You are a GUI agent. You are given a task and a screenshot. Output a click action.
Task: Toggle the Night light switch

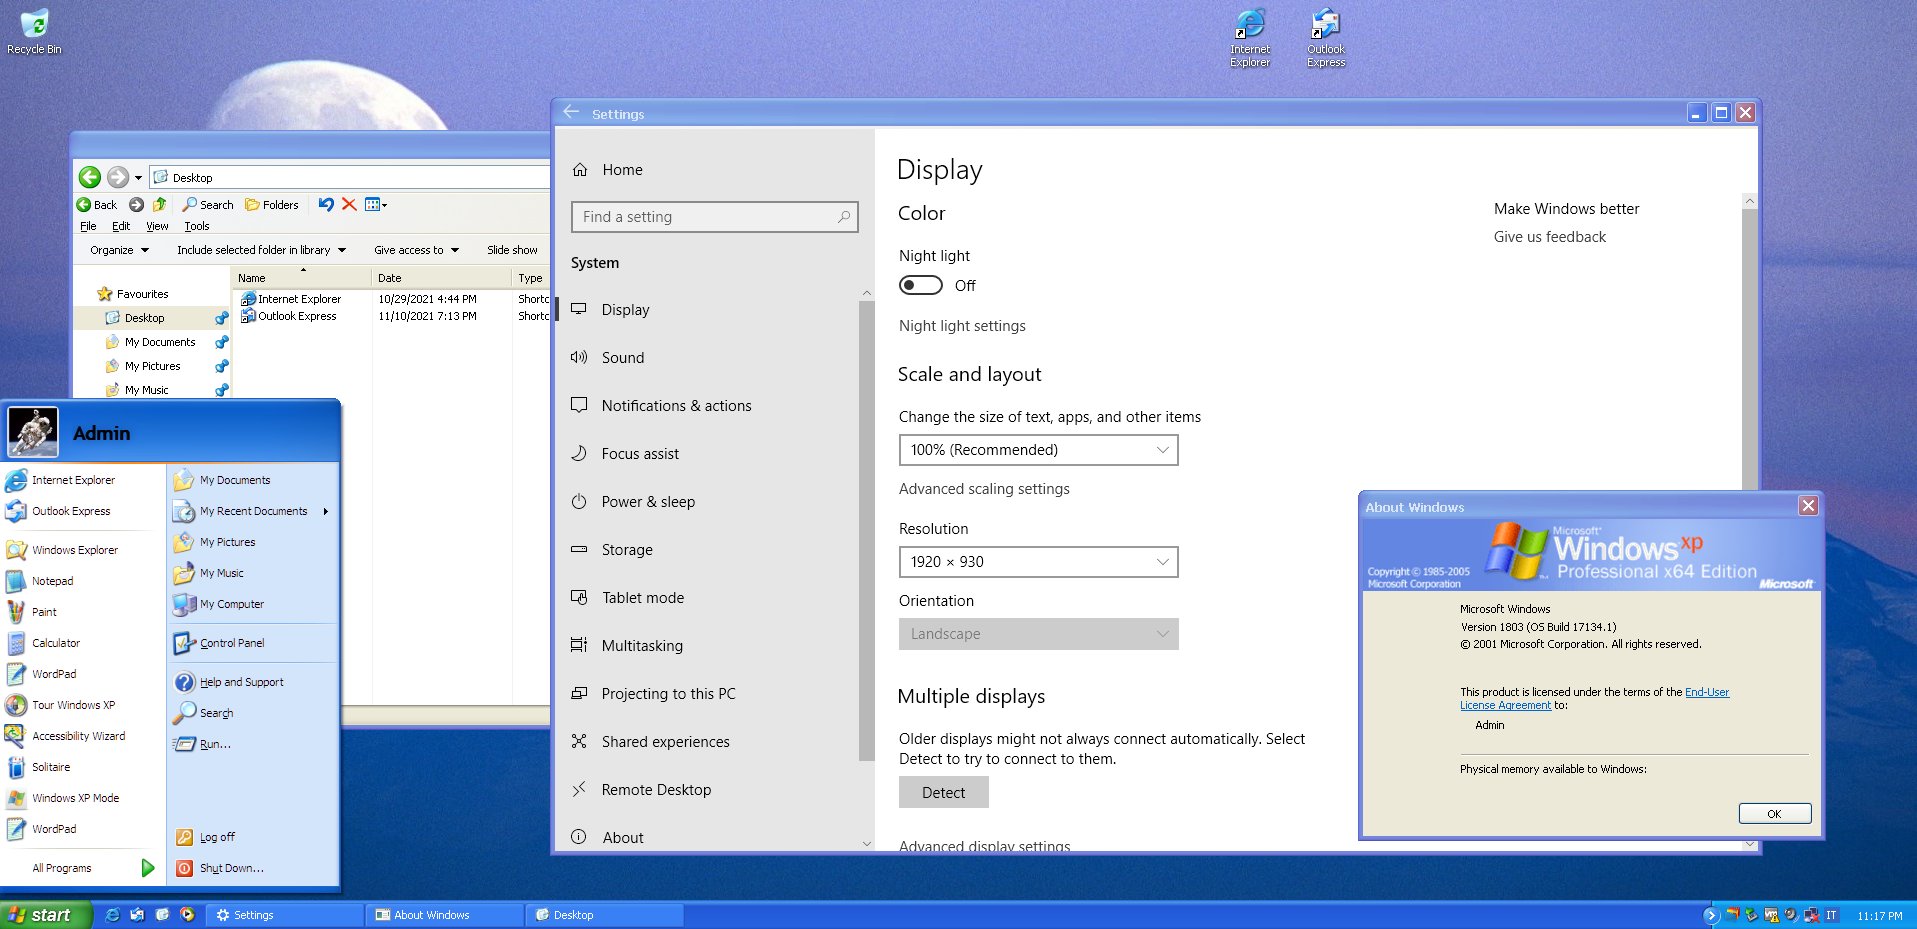click(921, 285)
